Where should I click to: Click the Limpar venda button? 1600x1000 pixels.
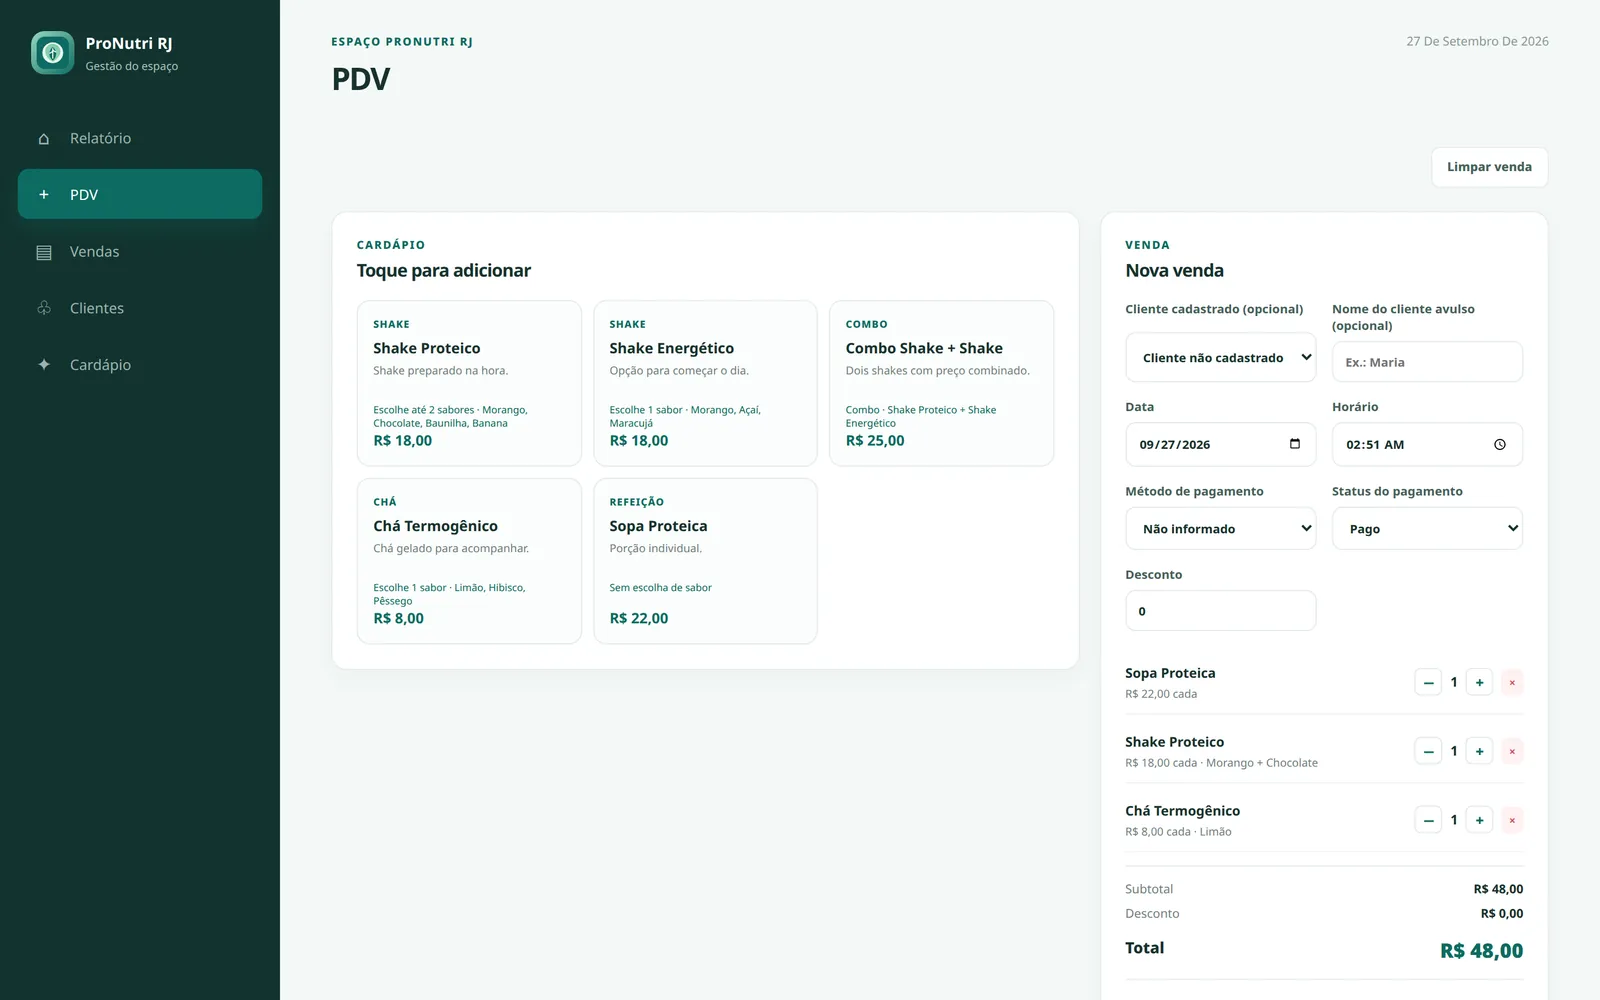point(1489,167)
